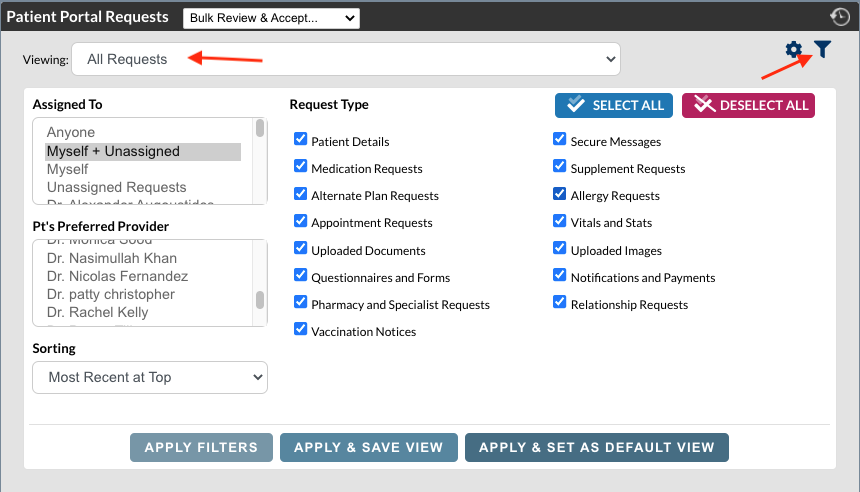Select Dr. Nasimullah Khan as preferred provider
This screenshot has height=492, width=860.
coord(143,258)
